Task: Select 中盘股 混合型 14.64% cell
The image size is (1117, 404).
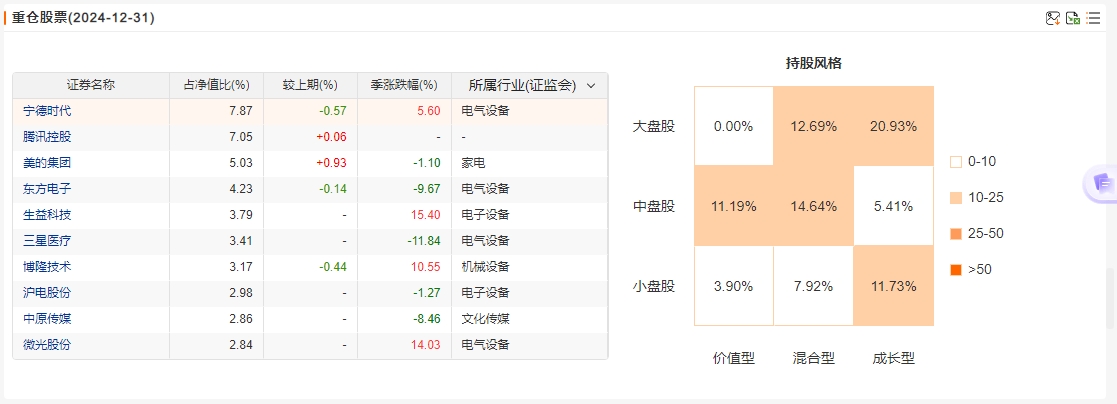Action: point(814,207)
